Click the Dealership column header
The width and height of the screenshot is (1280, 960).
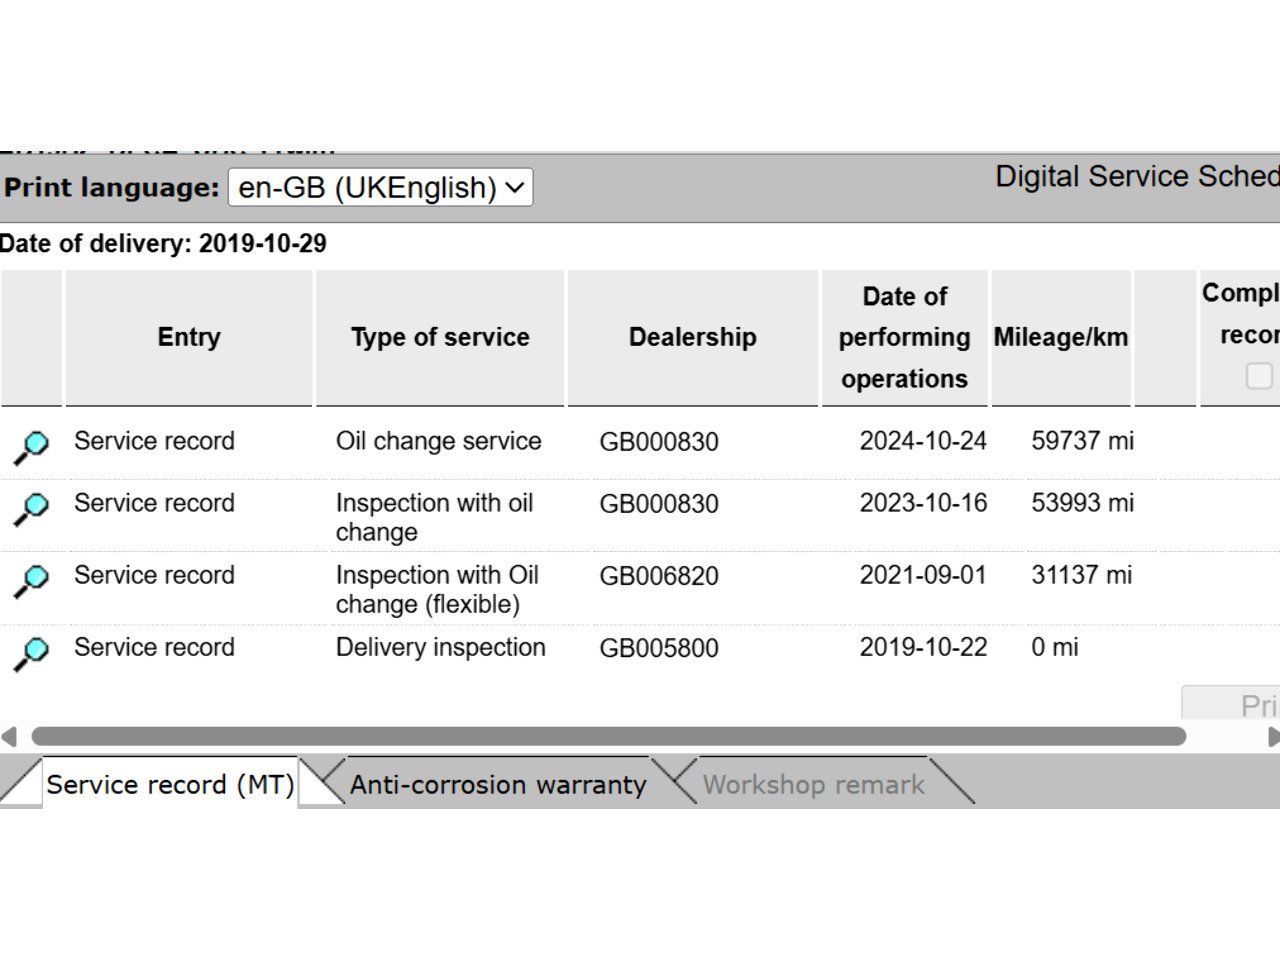(x=692, y=338)
